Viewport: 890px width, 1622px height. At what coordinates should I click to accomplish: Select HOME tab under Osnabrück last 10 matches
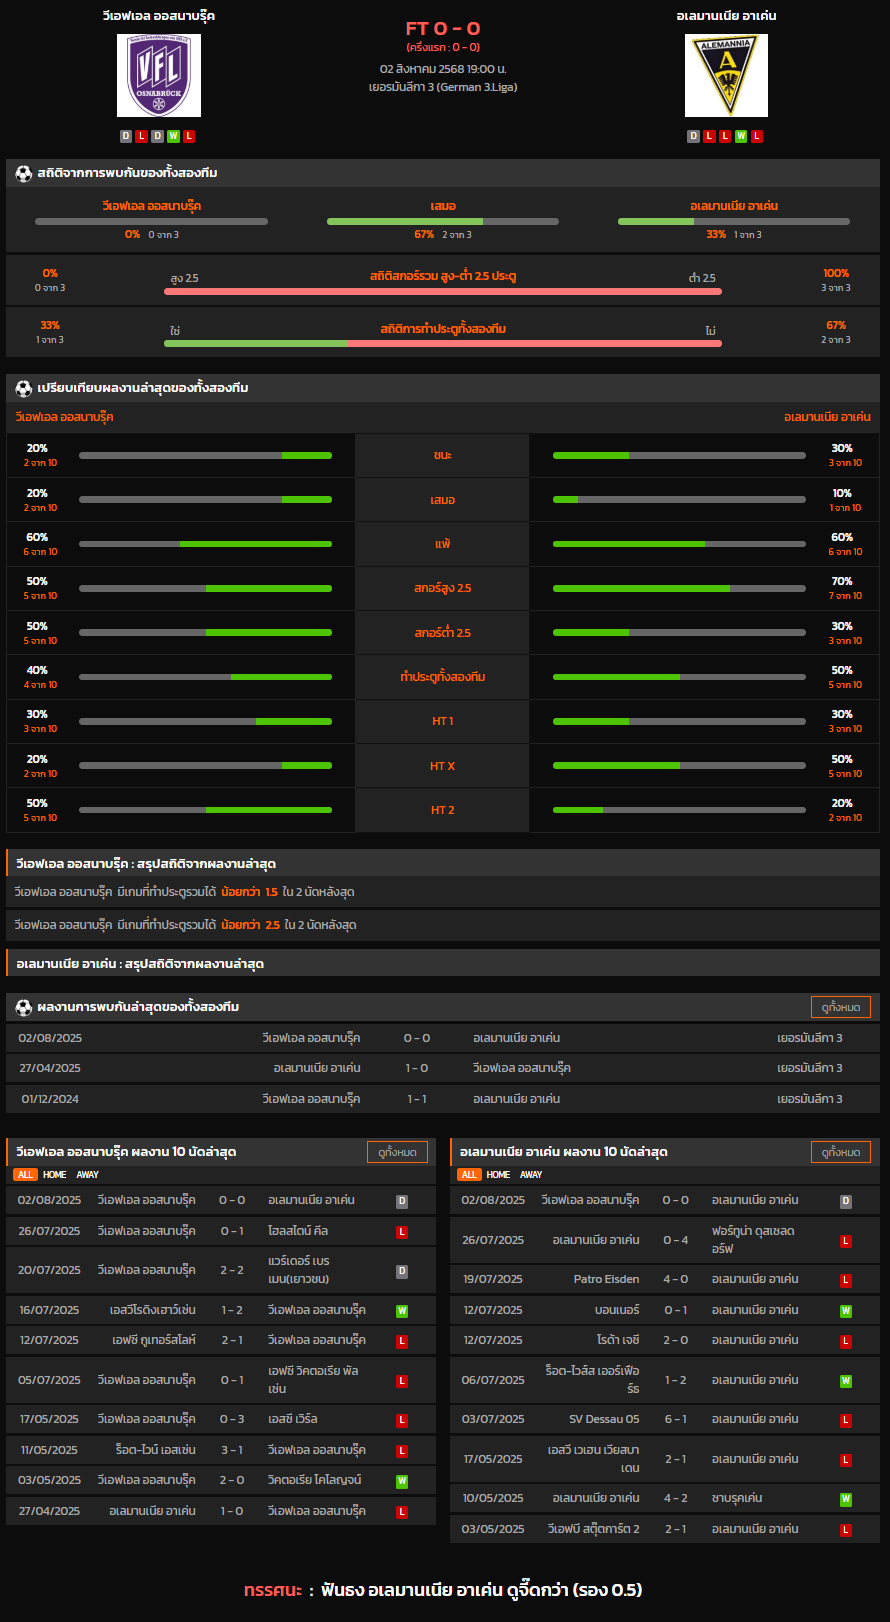[55, 1175]
